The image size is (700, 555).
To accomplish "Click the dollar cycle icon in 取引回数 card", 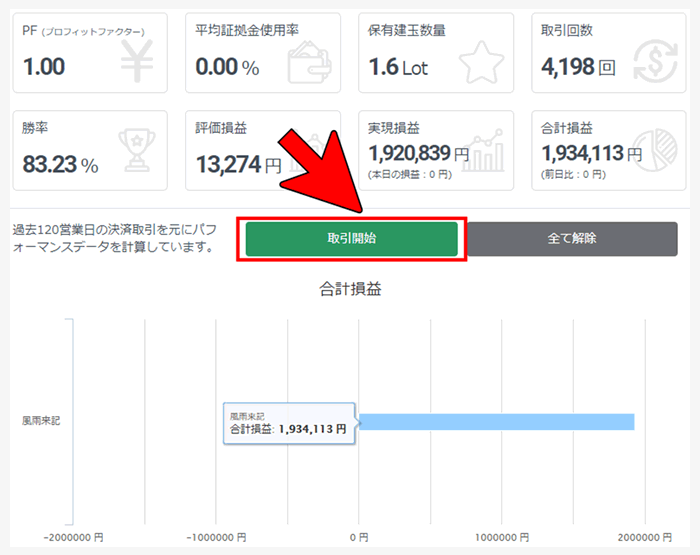I will click(655, 62).
